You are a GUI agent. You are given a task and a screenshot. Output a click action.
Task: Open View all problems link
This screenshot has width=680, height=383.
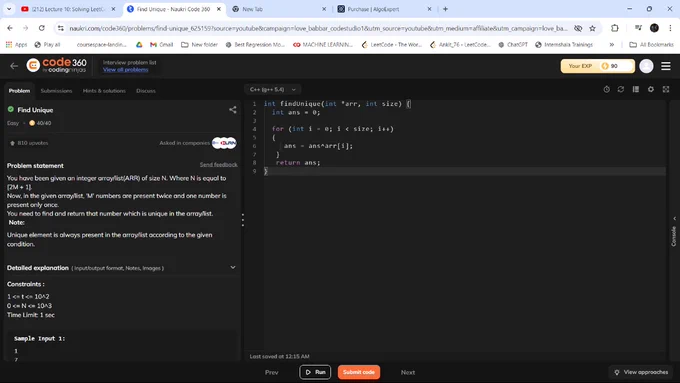click(x=125, y=70)
